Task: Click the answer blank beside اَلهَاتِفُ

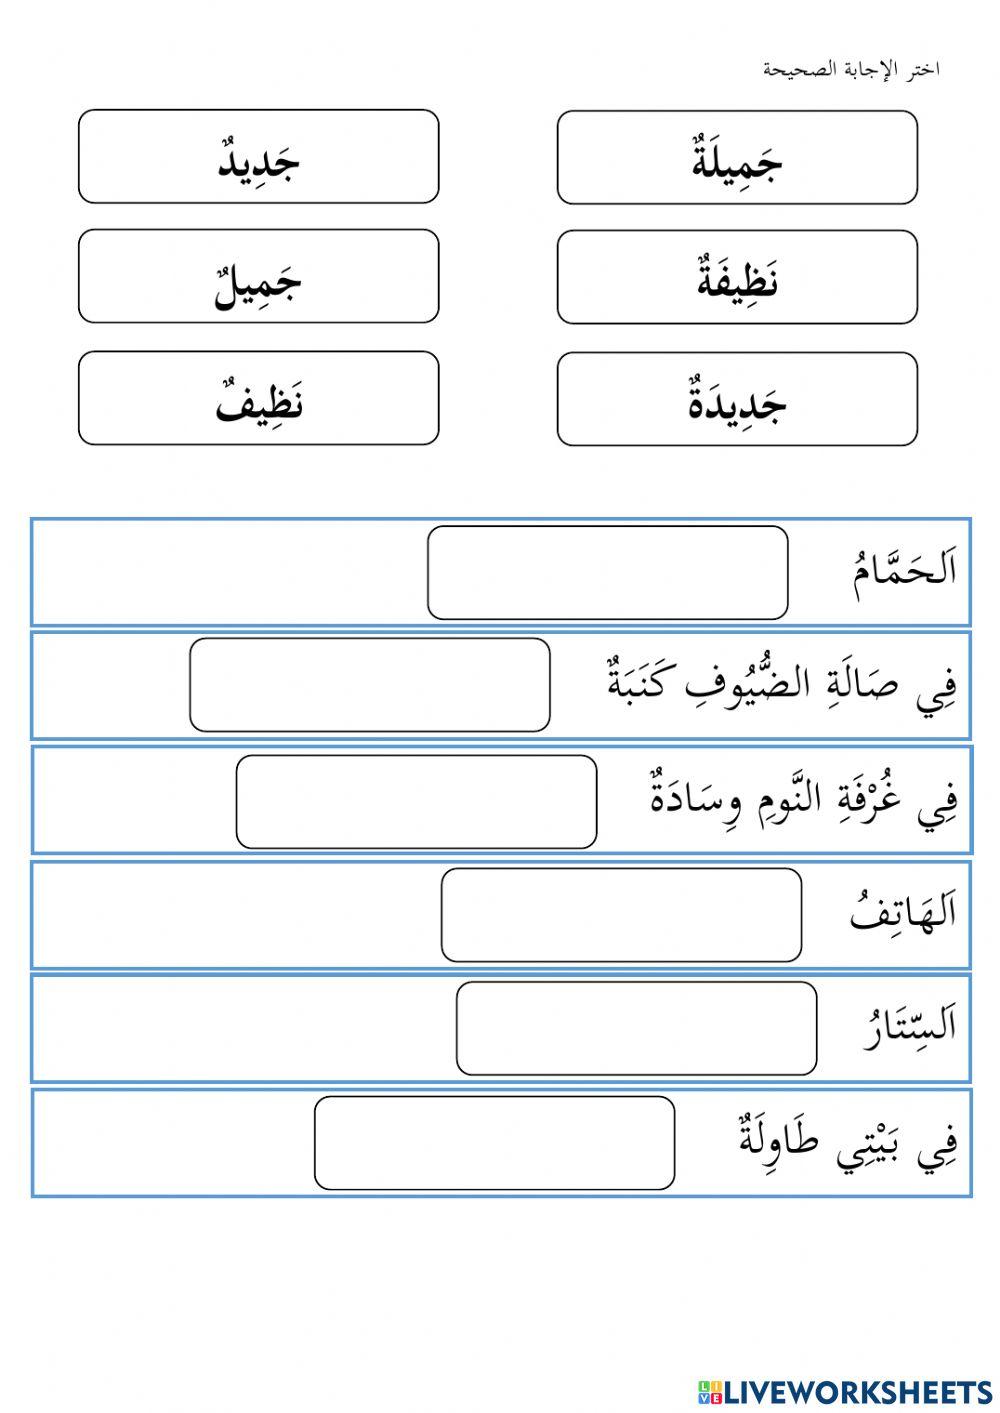Action: (621, 915)
